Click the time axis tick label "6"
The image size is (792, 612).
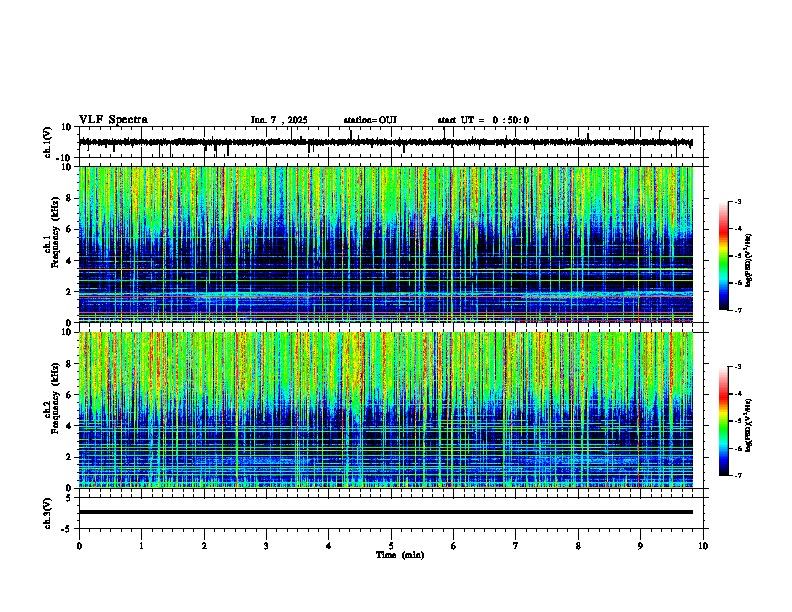point(454,546)
